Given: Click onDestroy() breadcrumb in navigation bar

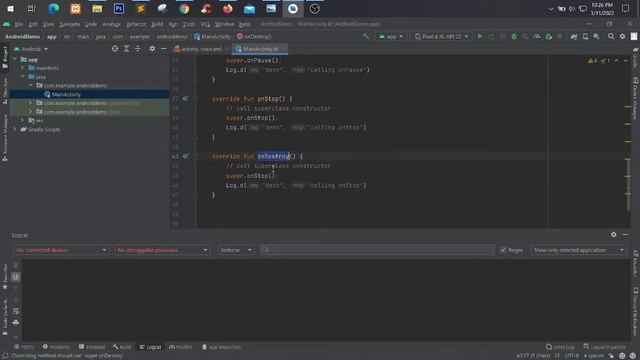Looking at the screenshot, I should pyautogui.click(x=254, y=37).
